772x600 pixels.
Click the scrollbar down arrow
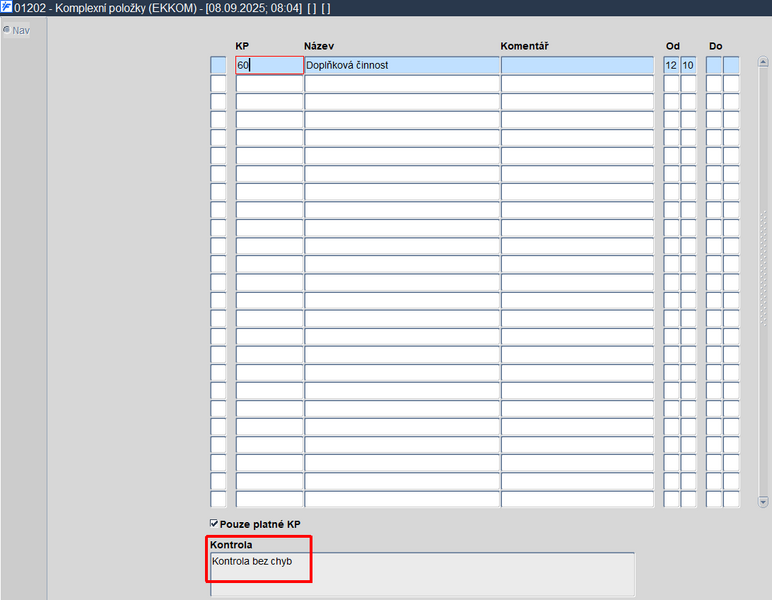click(763, 502)
